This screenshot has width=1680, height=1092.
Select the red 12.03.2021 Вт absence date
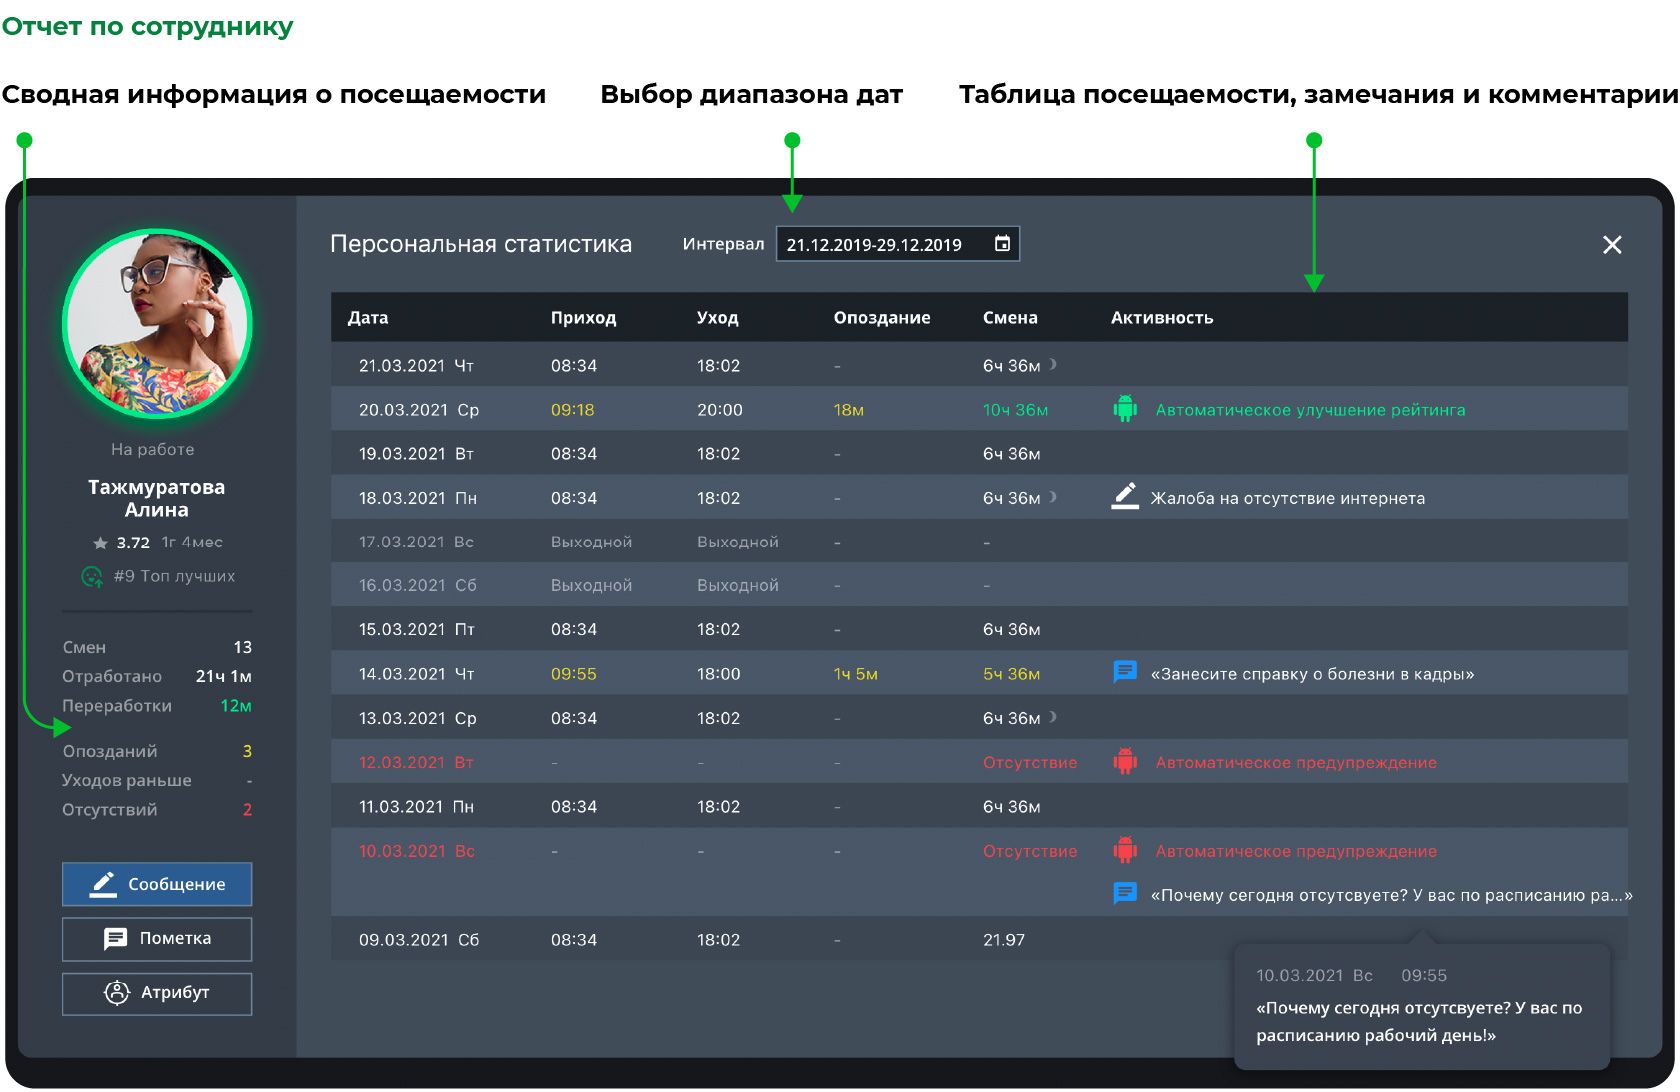click(416, 762)
